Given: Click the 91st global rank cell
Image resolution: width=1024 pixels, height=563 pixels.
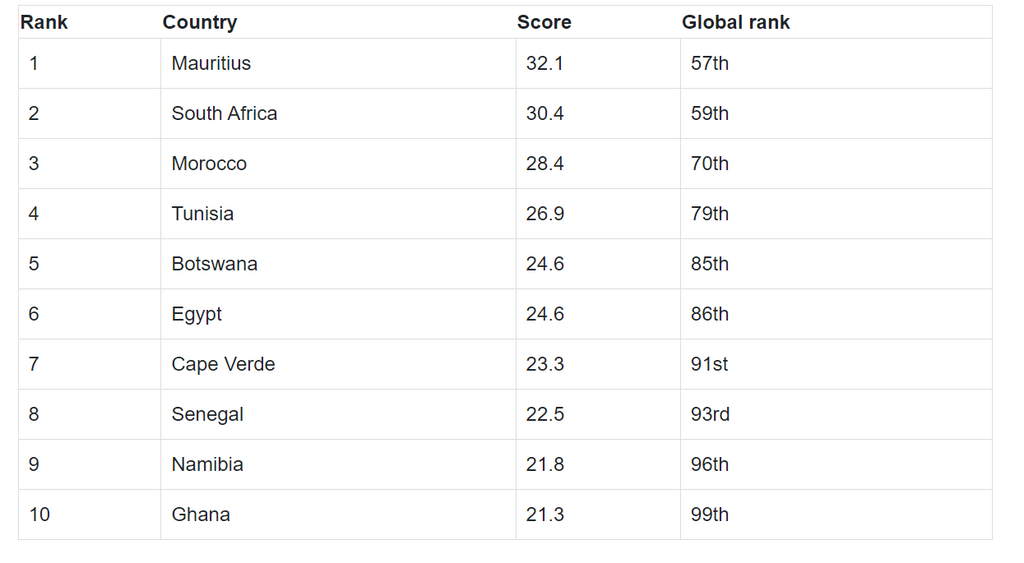Looking at the screenshot, I should 837,364.
